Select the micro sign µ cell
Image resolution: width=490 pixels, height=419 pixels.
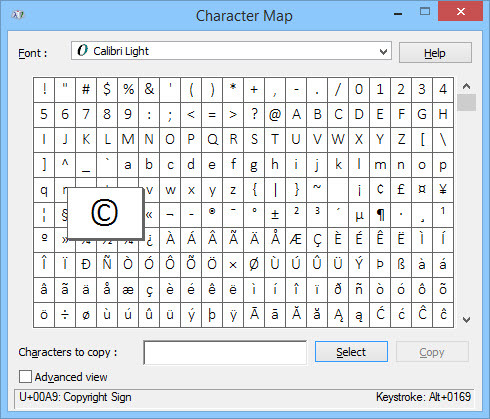point(359,215)
